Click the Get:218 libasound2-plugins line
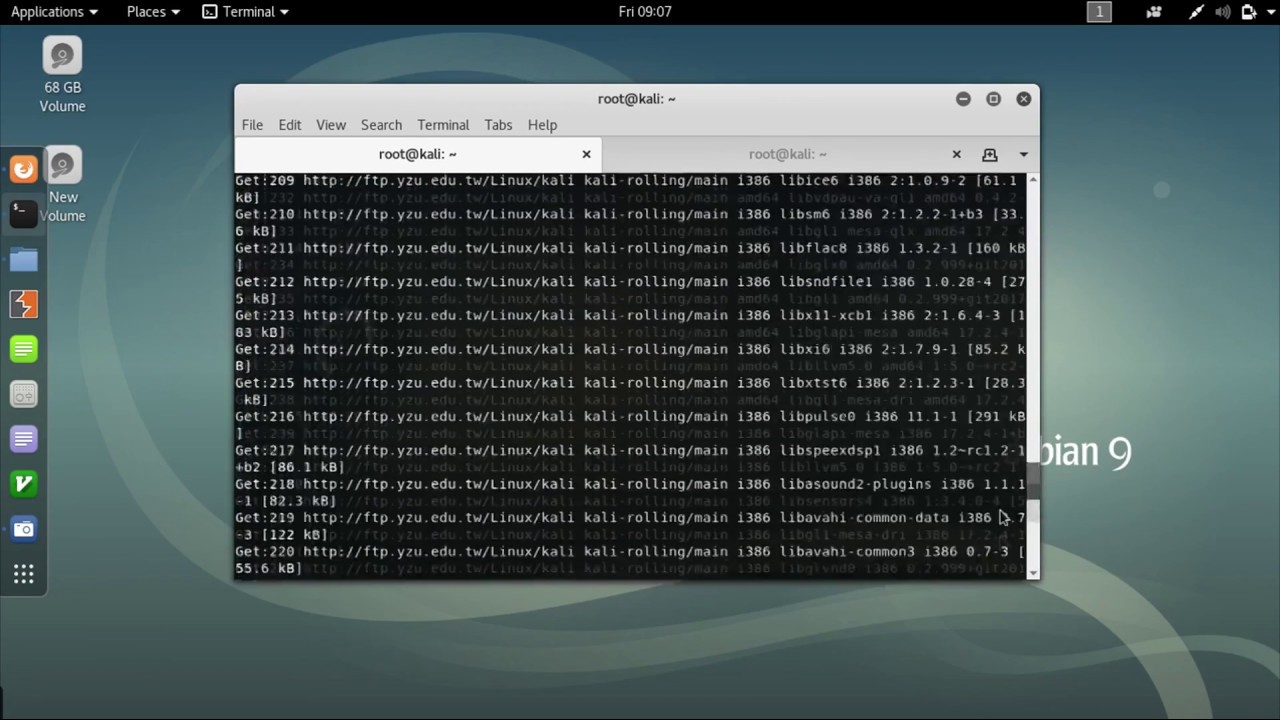Screen dimensions: 1280x720 tap(630, 492)
